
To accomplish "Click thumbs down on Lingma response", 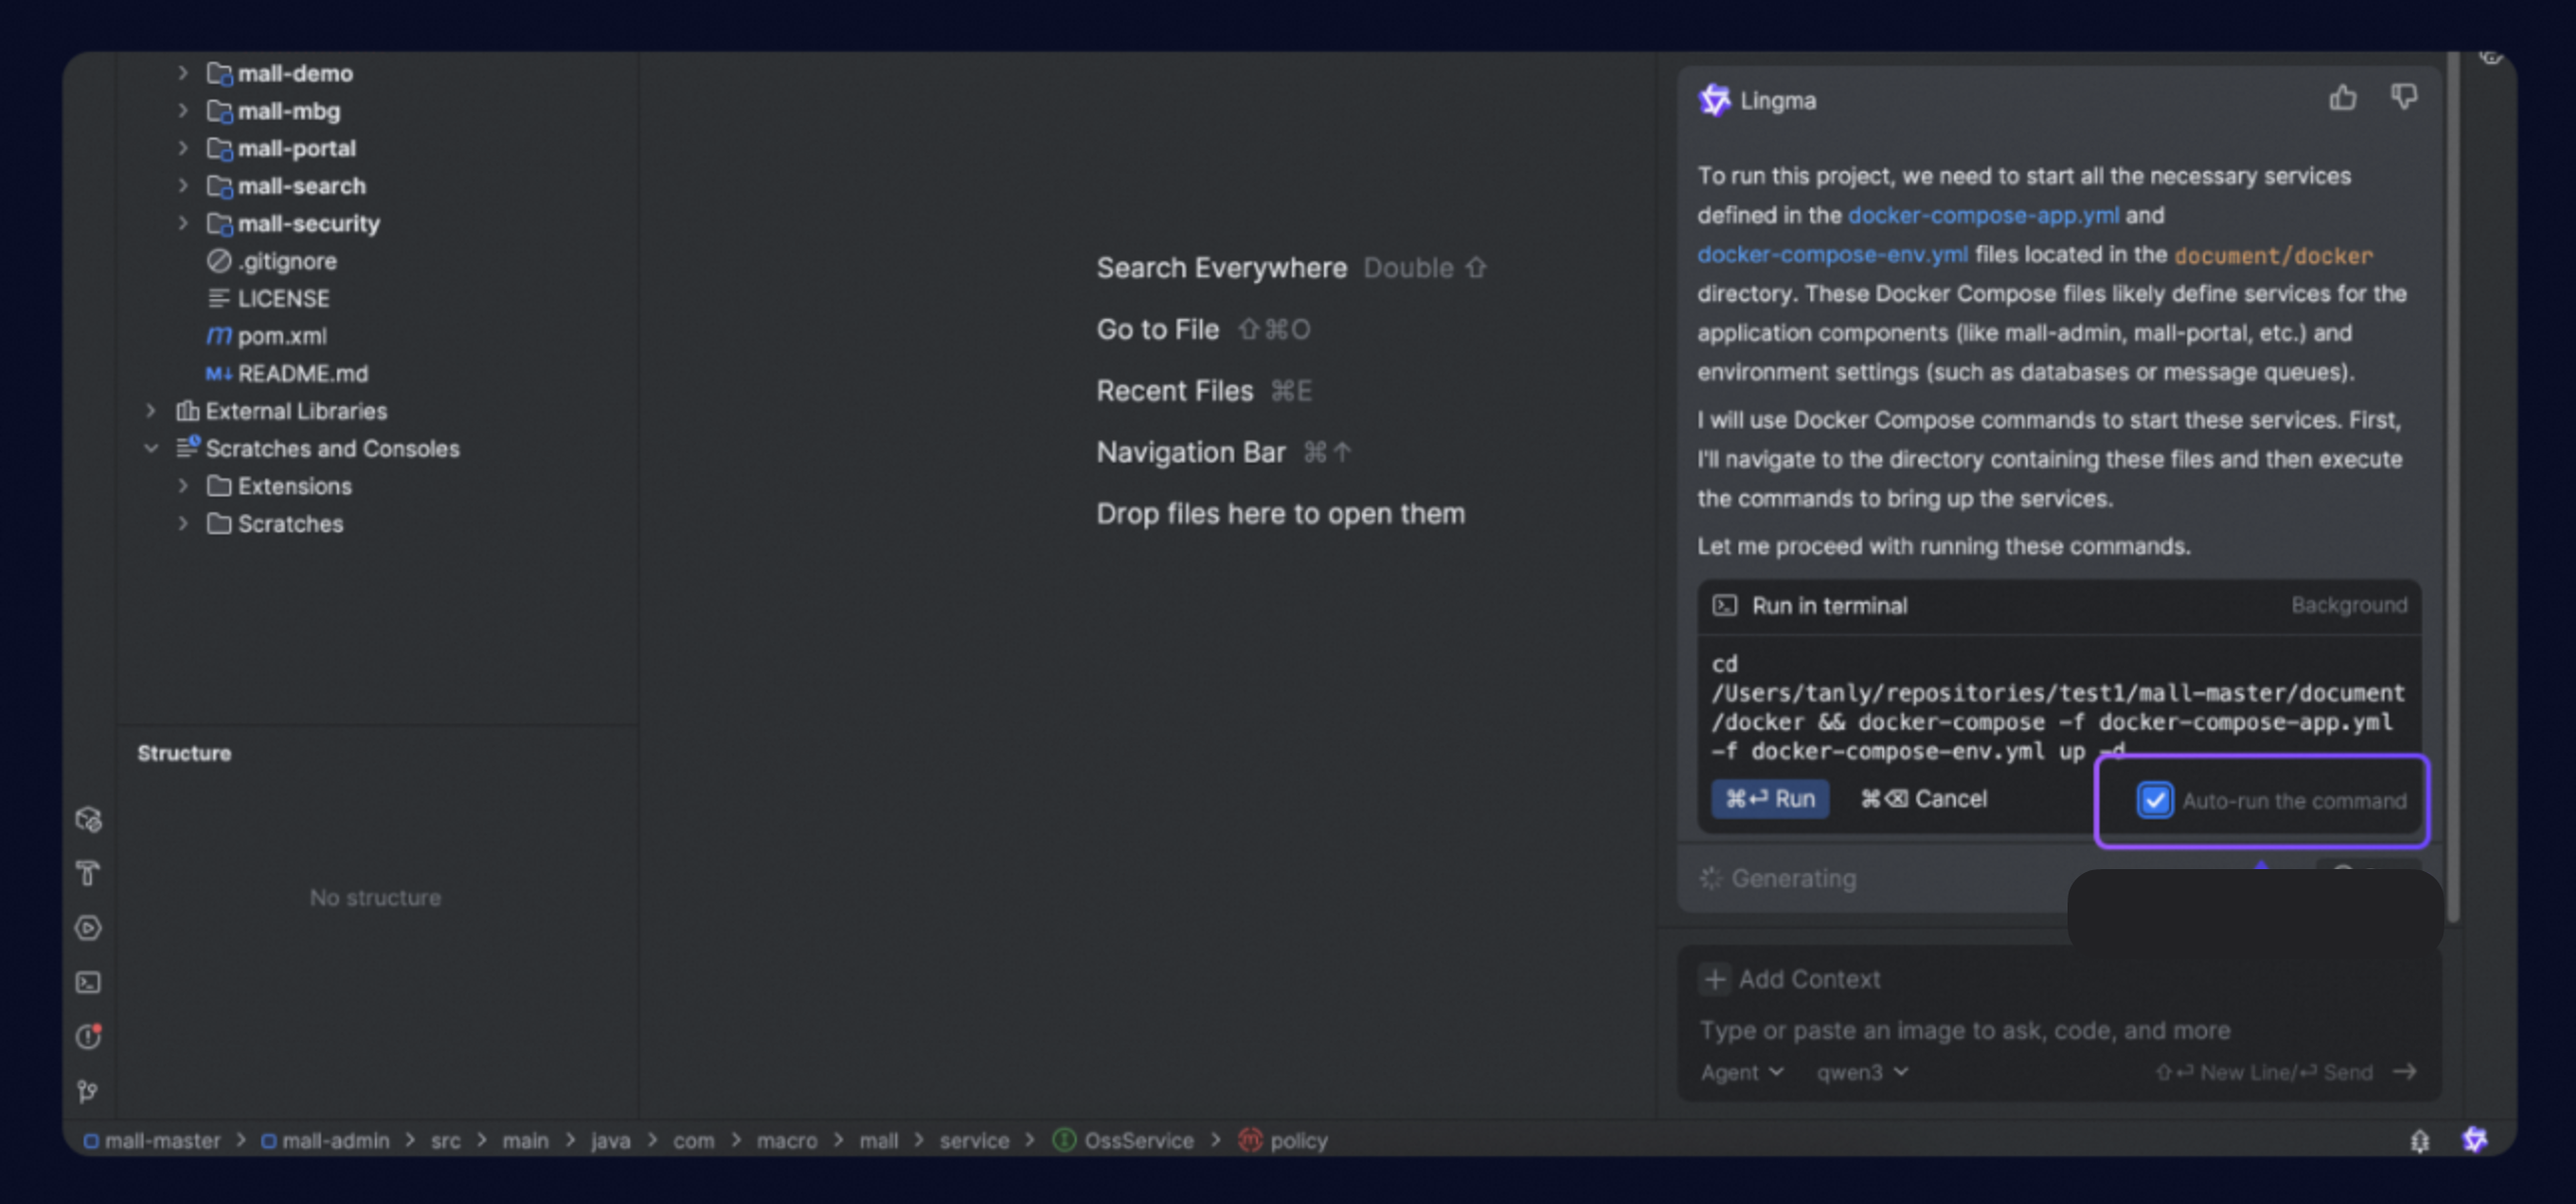I will (x=2404, y=98).
